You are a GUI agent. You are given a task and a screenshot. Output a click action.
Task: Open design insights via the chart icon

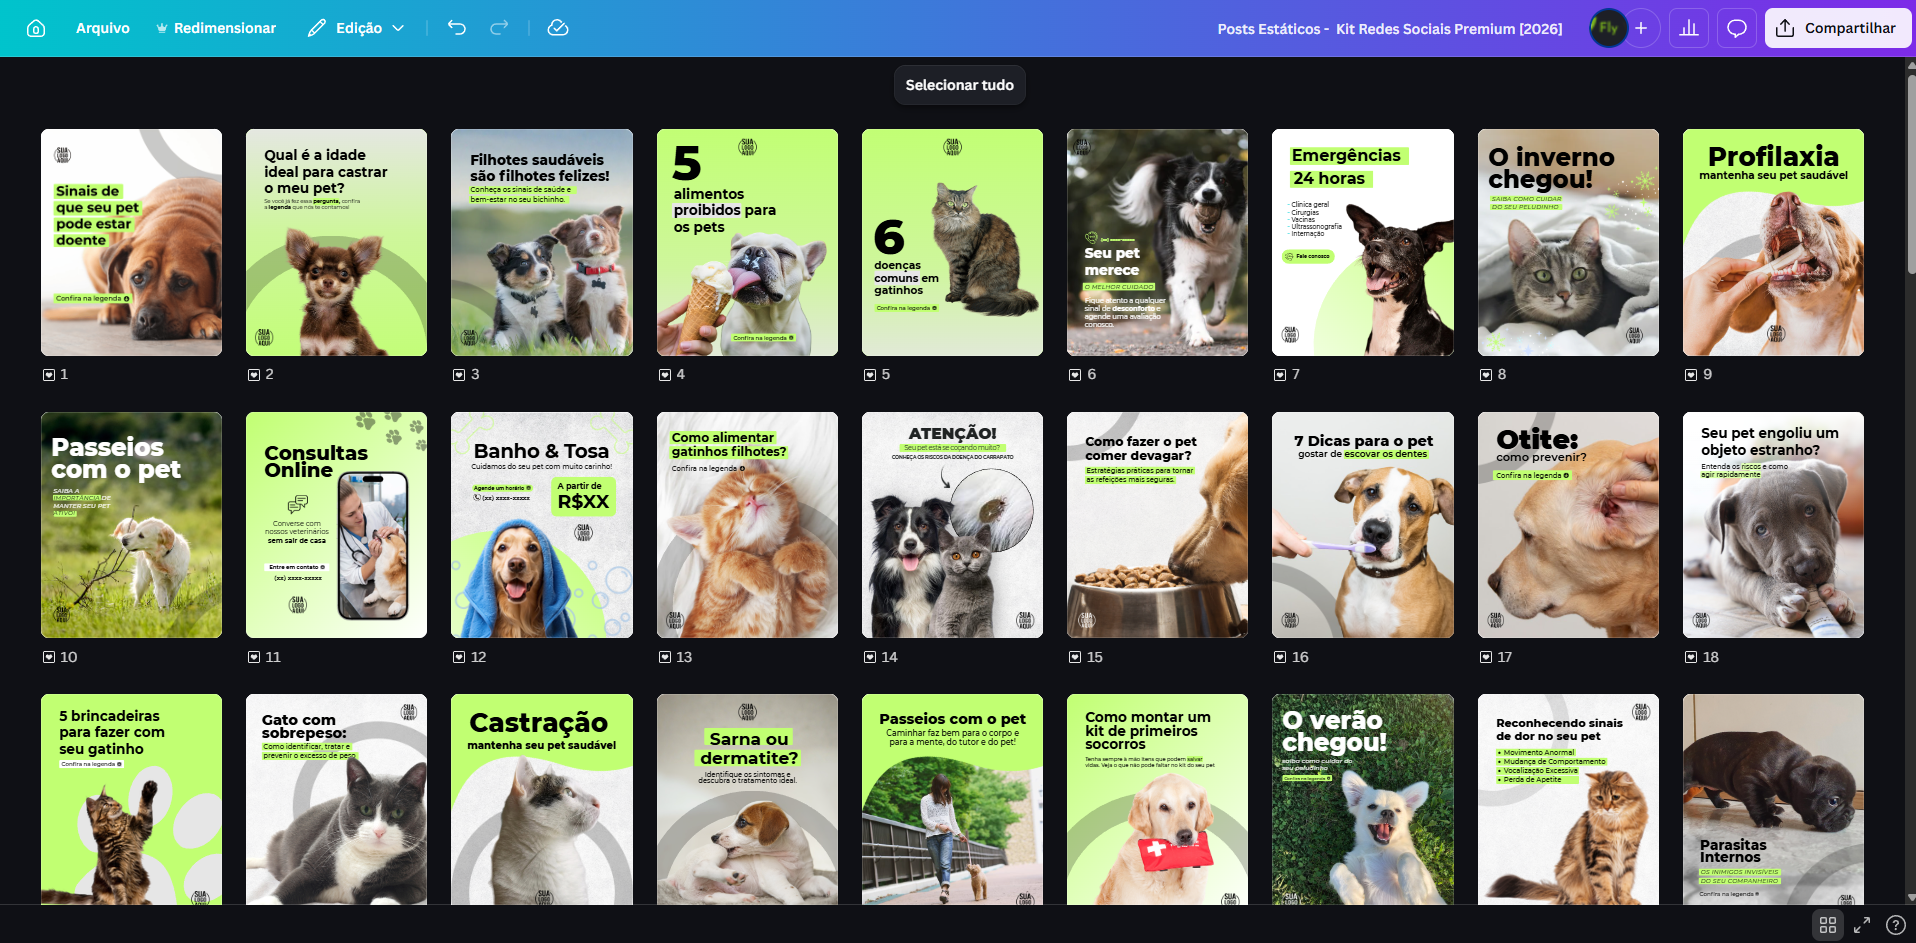click(x=1688, y=27)
